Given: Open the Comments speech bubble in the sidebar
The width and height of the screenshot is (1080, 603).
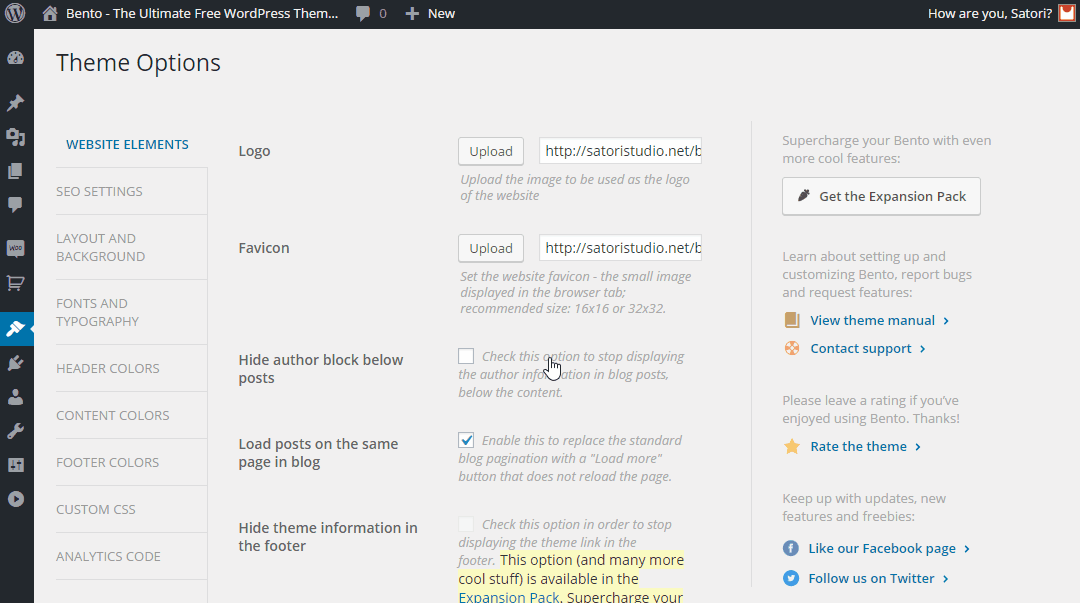Looking at the screenshot, I should click(15, 204).
